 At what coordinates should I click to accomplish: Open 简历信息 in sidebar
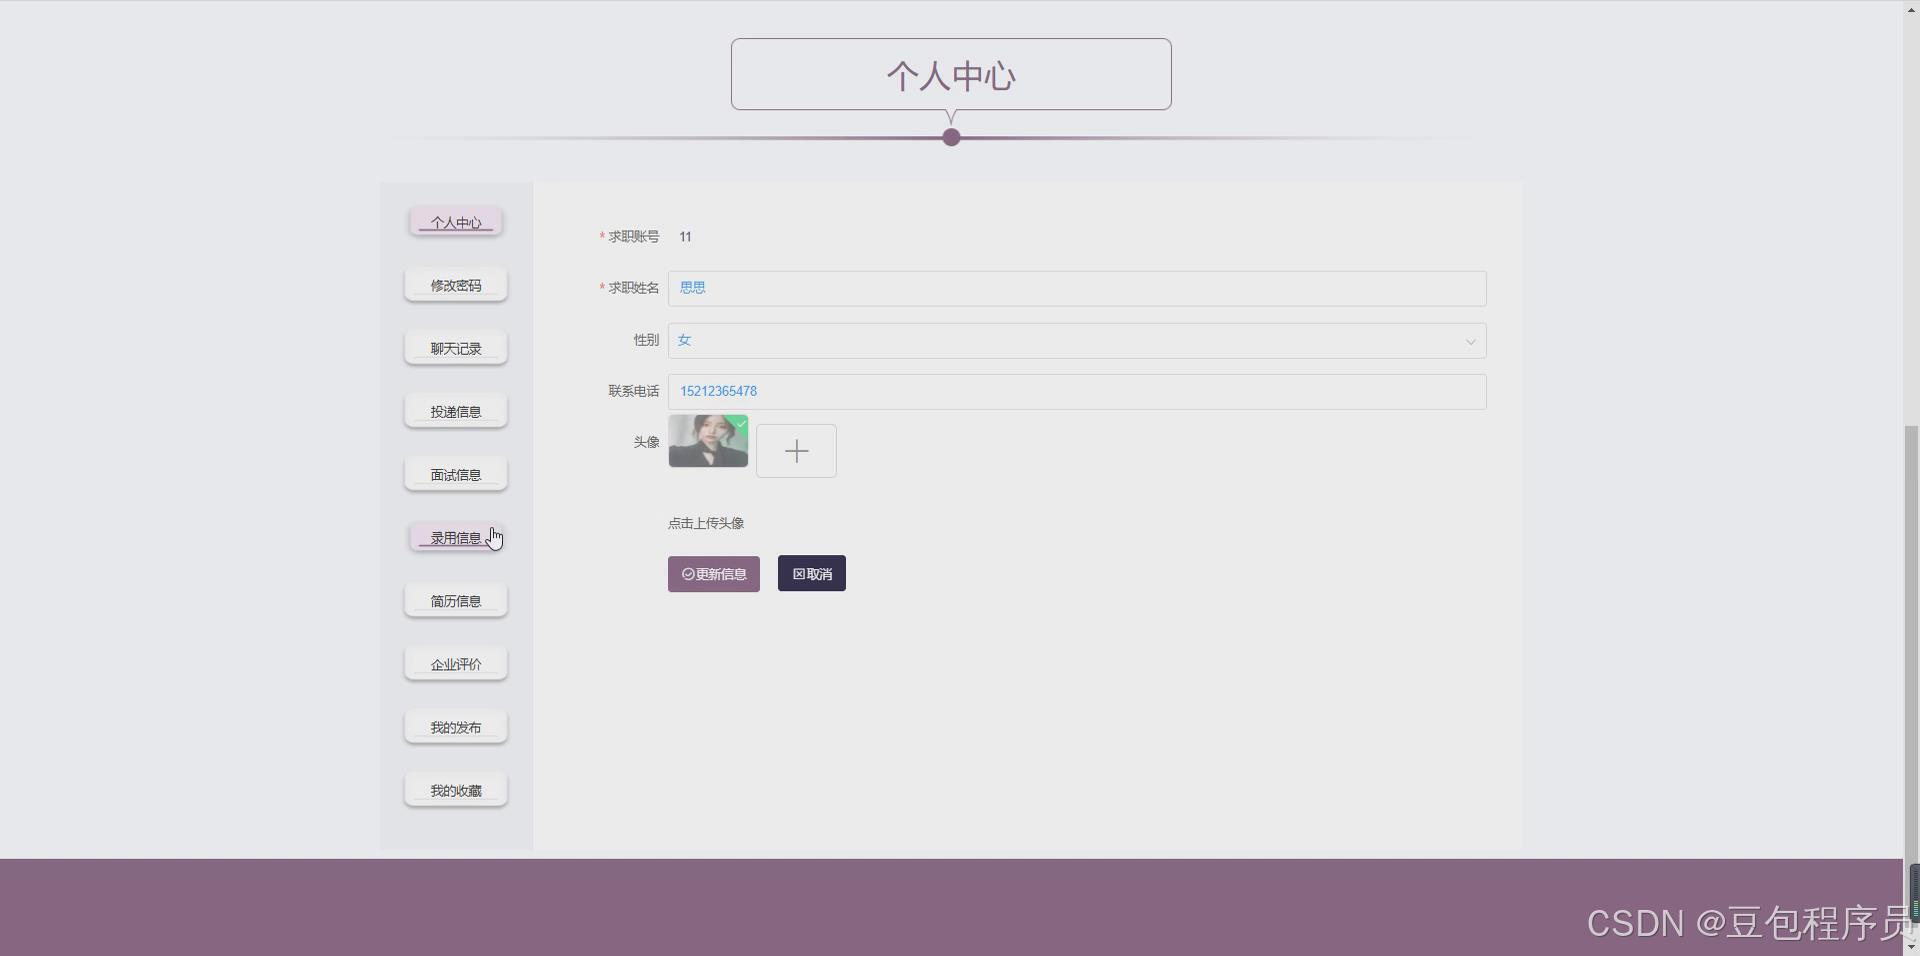(x=456, y=600)
